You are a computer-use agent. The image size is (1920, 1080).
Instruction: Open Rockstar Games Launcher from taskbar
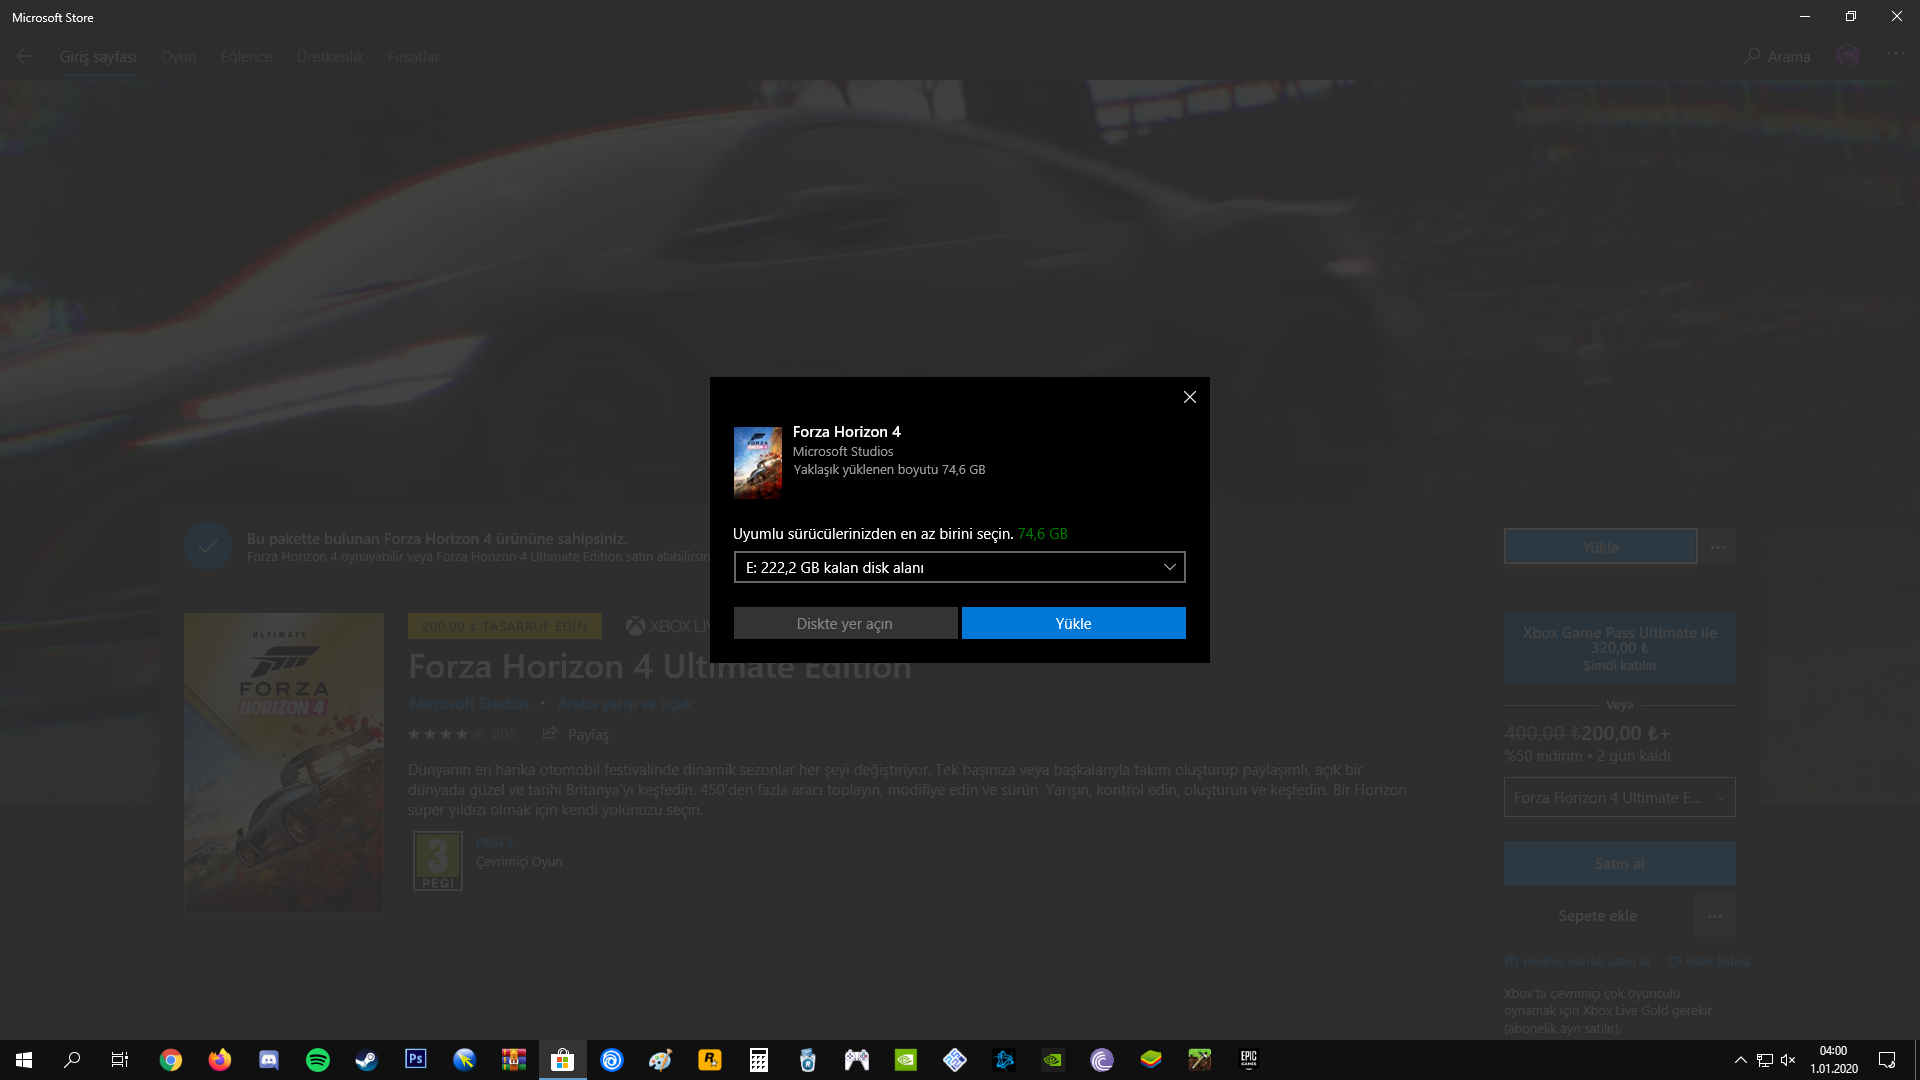pos(709,1060)
